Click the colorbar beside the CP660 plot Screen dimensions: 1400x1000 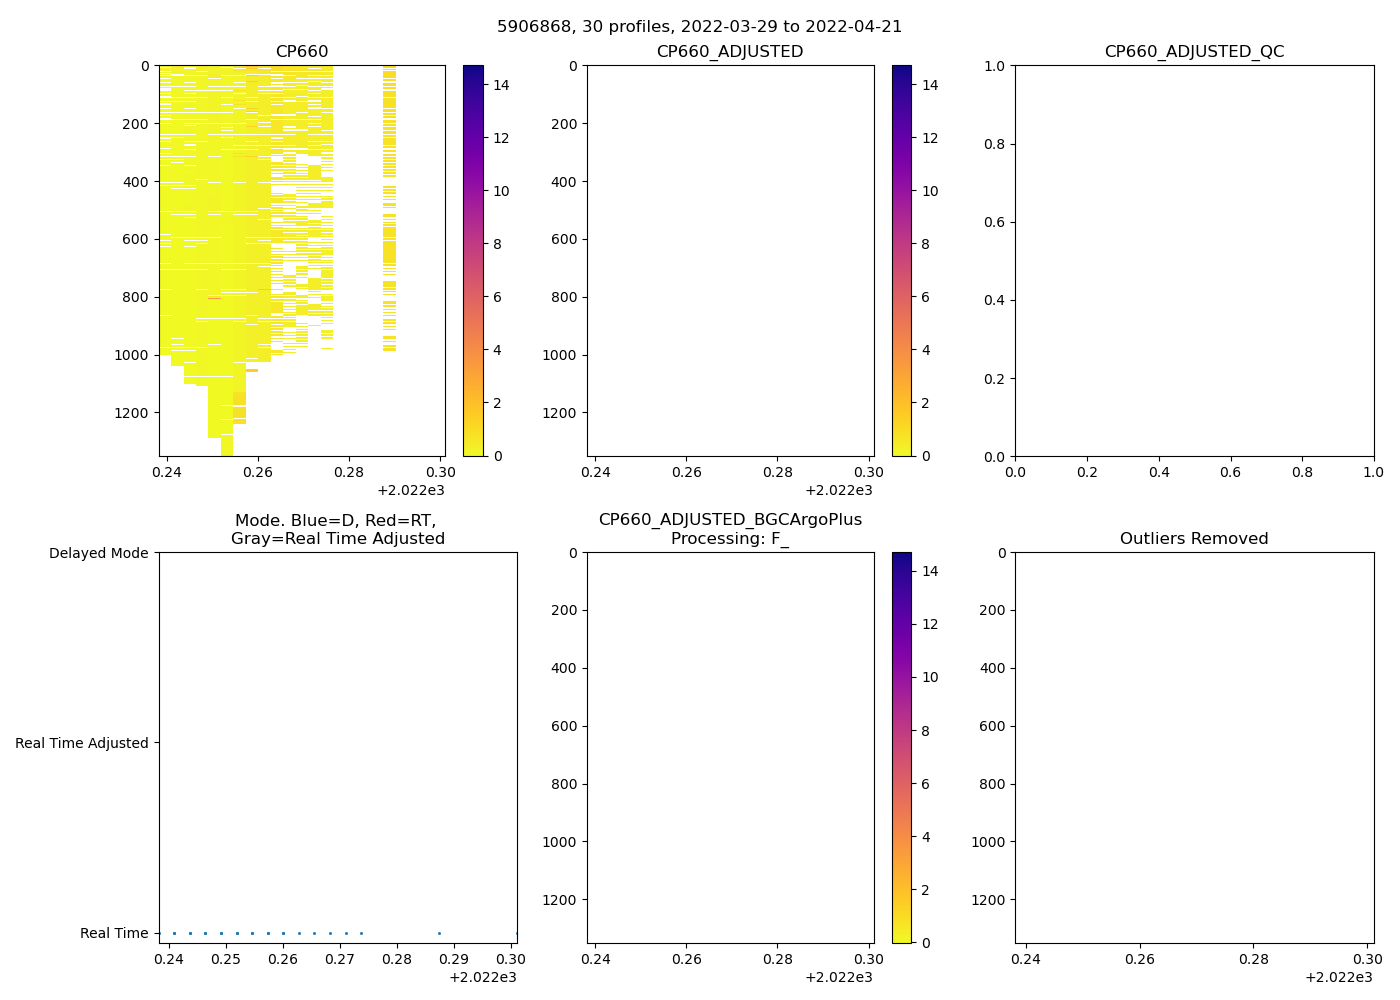[x=473, y=260]
